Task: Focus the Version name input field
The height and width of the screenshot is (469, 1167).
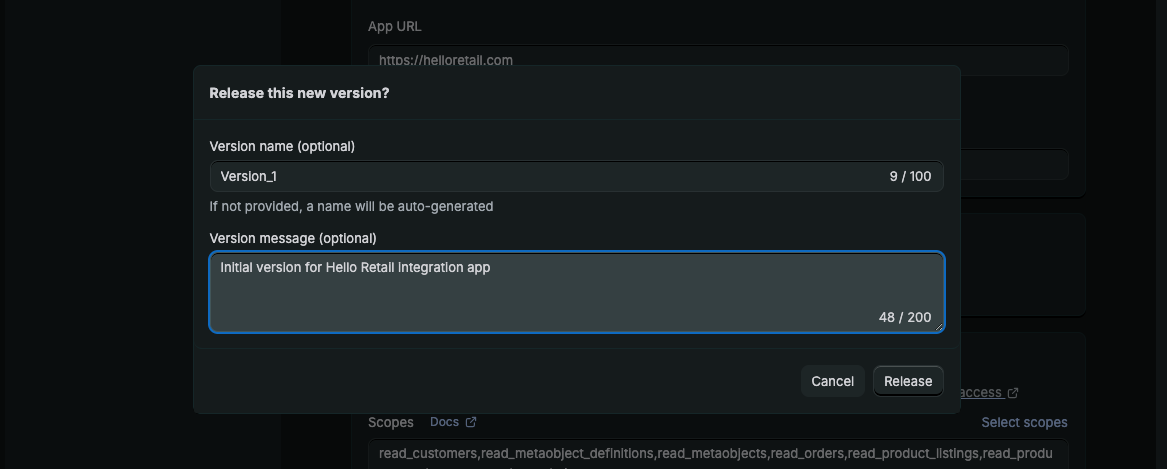Action: [x=540, y=176]
